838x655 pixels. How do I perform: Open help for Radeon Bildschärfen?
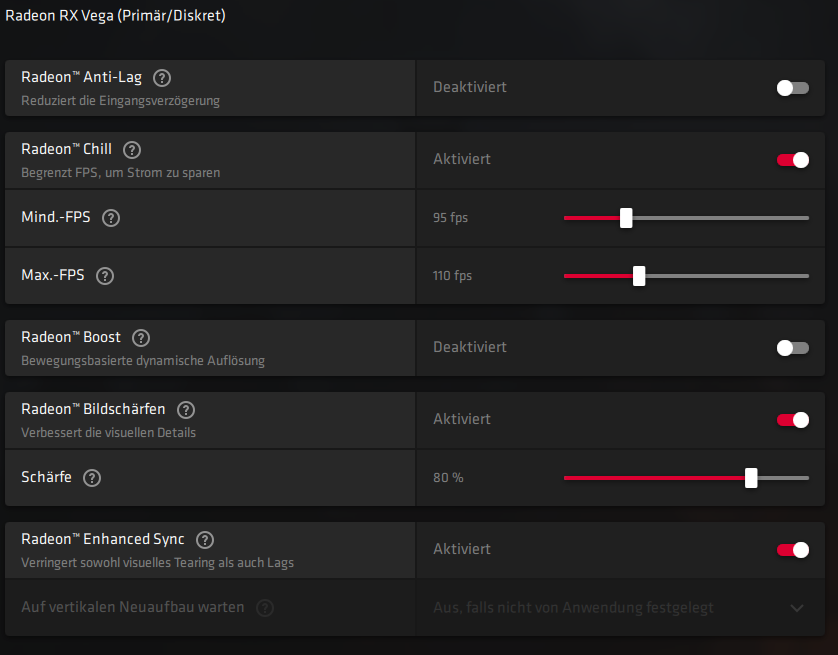[185, 410]
